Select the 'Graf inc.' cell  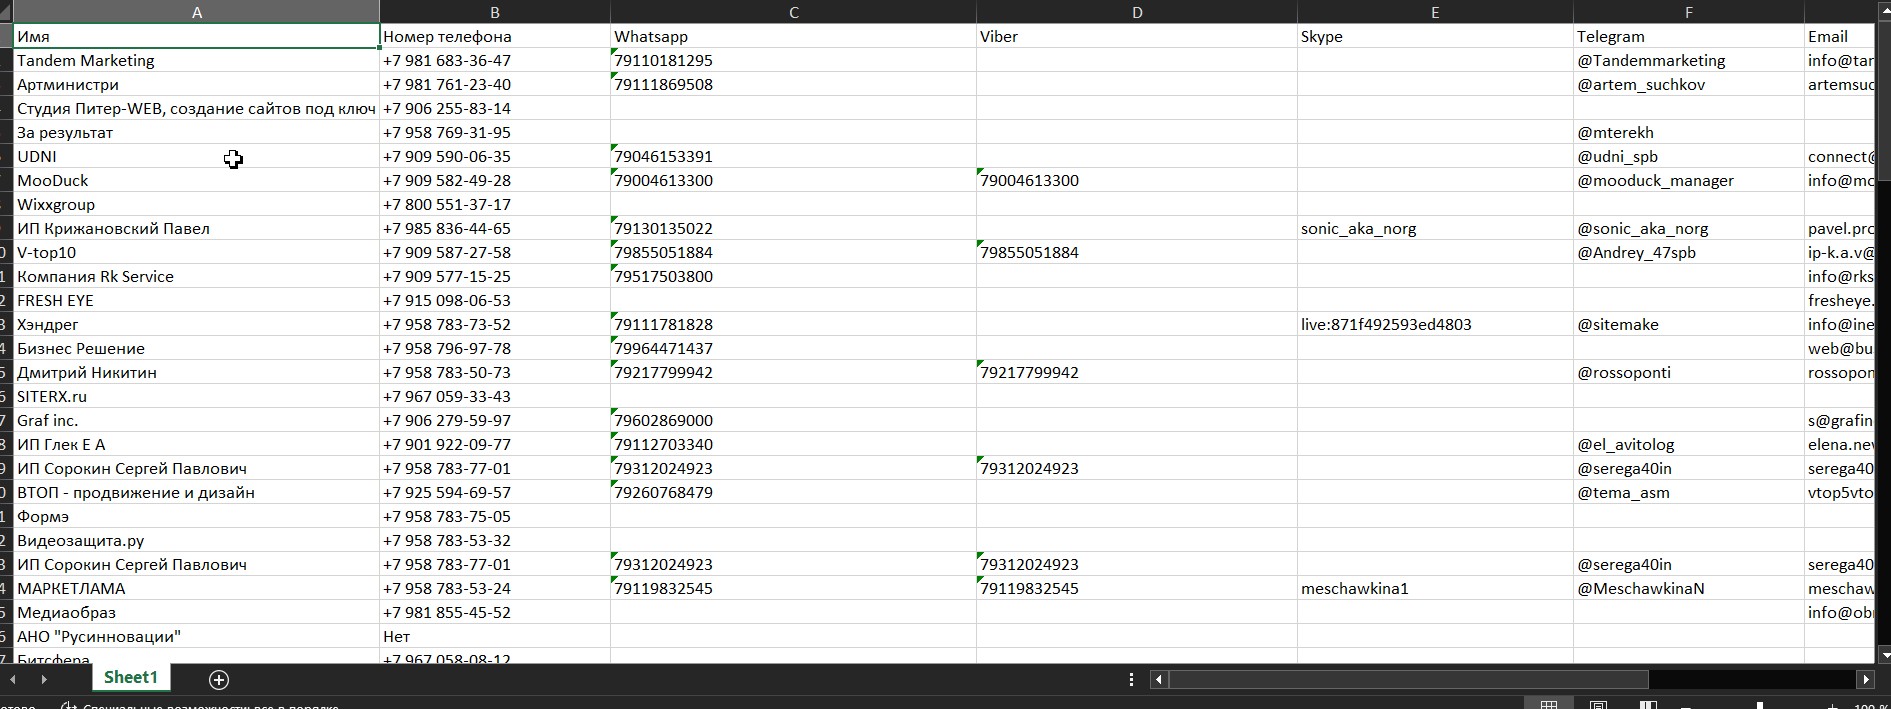point(197,420)
